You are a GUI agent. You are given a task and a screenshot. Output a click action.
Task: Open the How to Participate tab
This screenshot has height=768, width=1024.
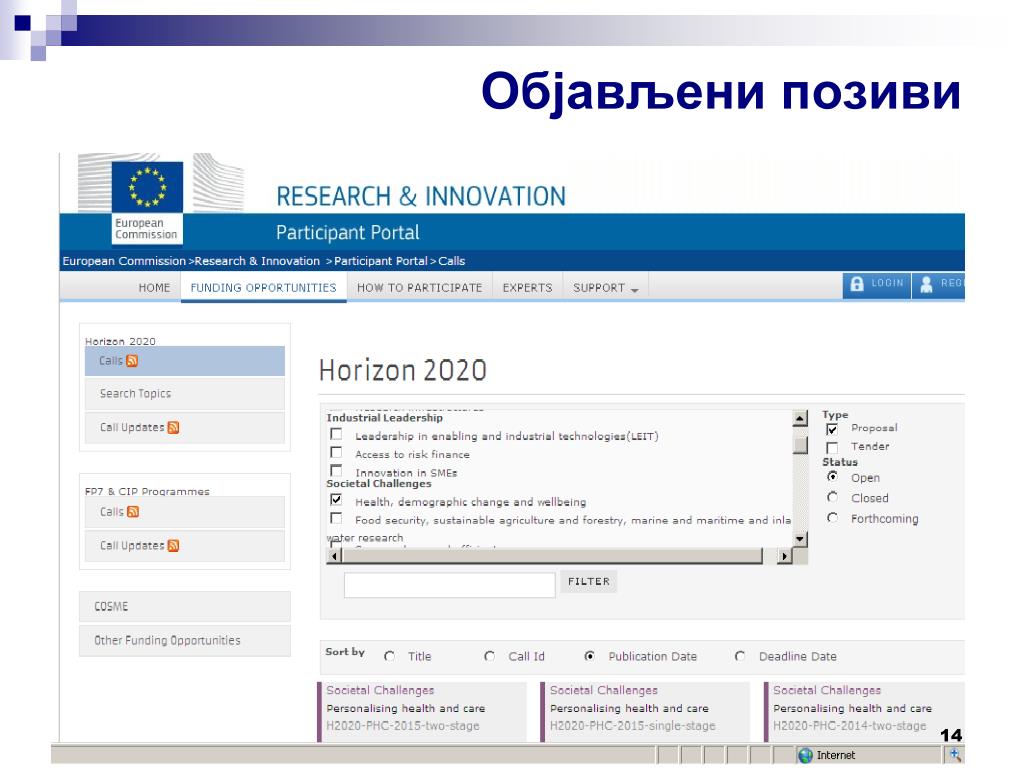(x=419, y=287)
